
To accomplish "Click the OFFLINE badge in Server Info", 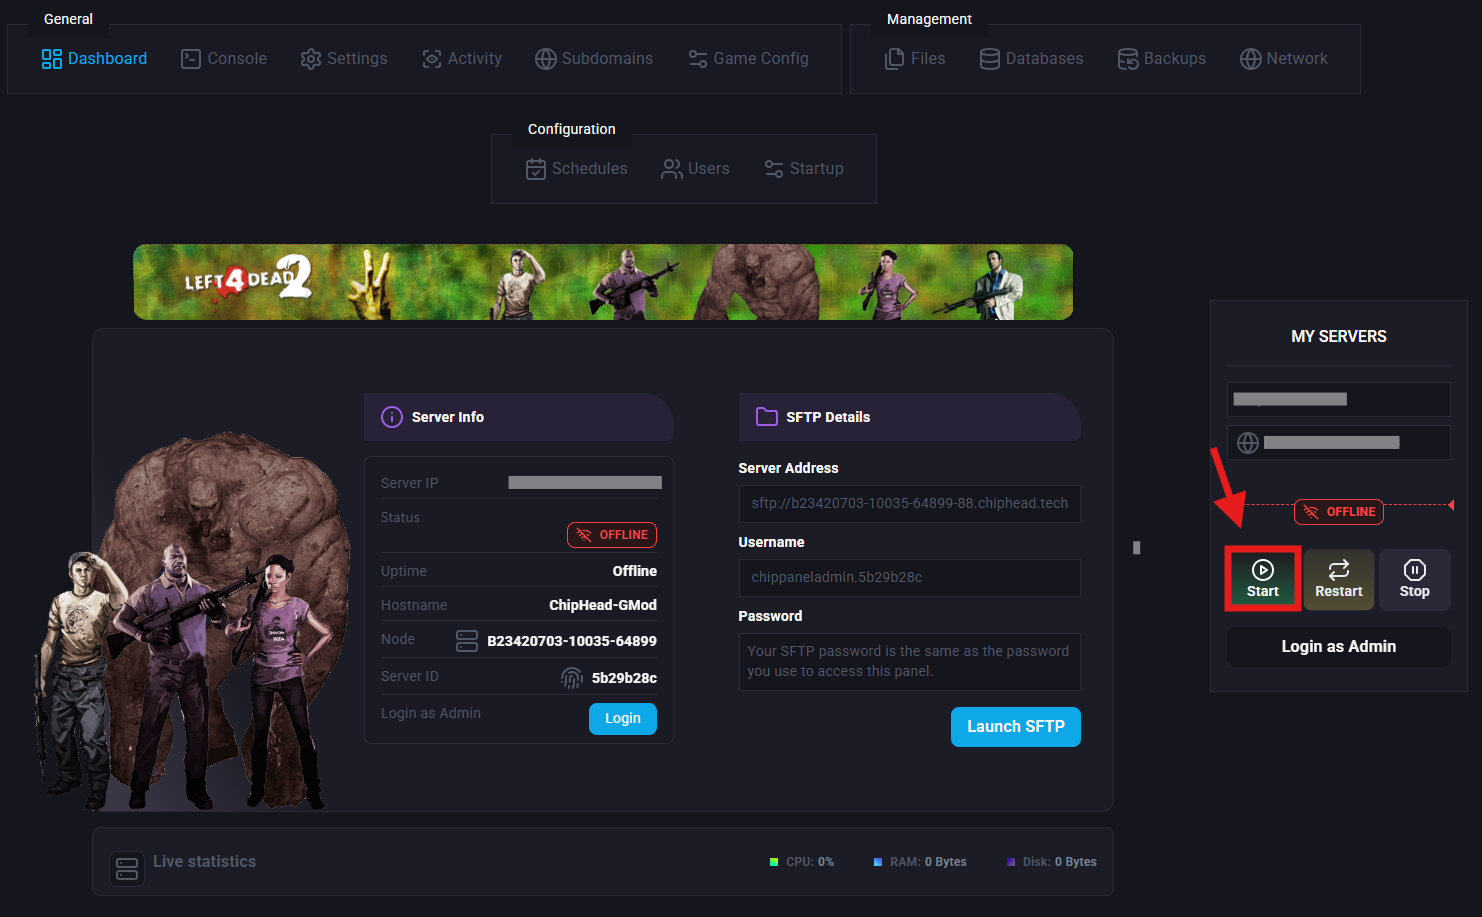I will (x=612, y=535).
